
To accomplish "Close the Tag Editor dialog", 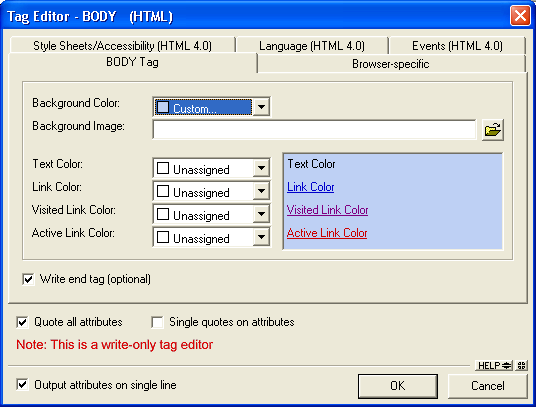I will click(520, 16).
